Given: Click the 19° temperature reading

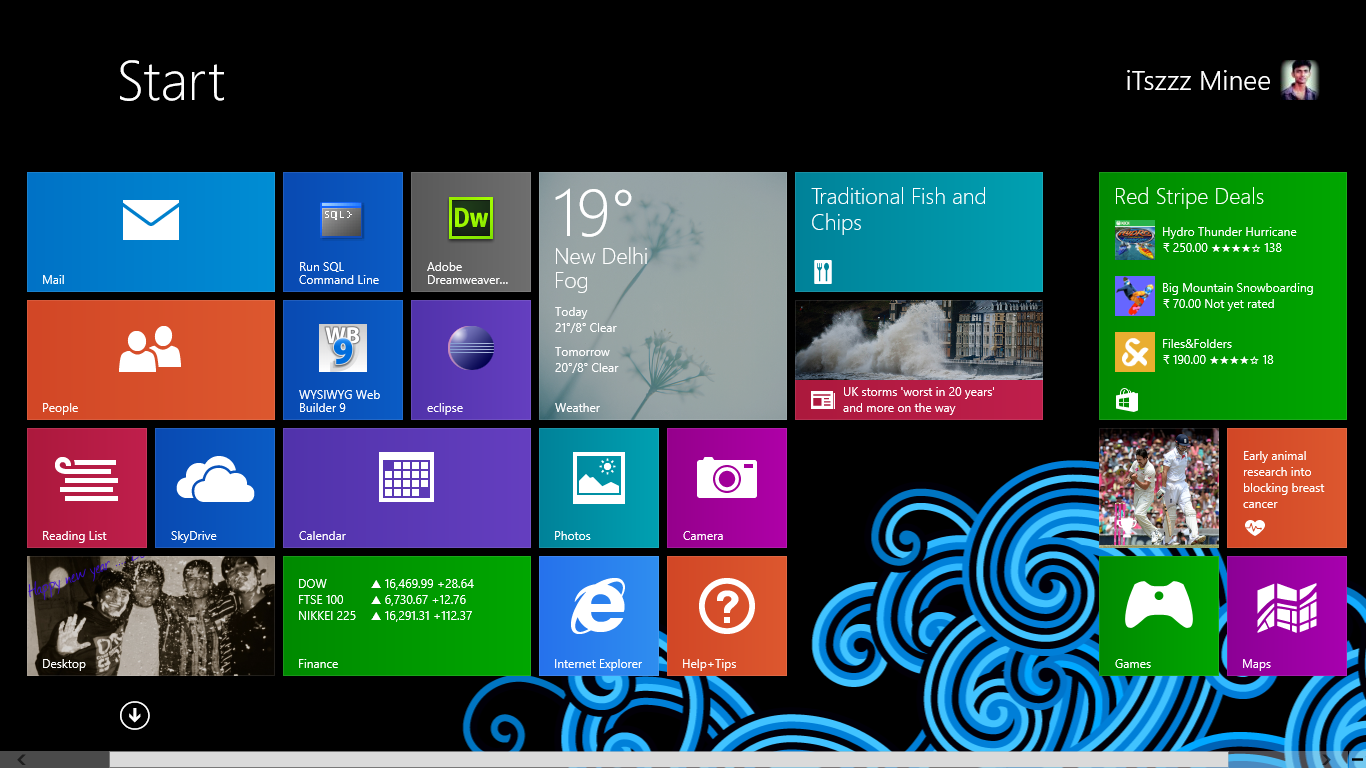Looking at the screenshot, I should point(592,212).
